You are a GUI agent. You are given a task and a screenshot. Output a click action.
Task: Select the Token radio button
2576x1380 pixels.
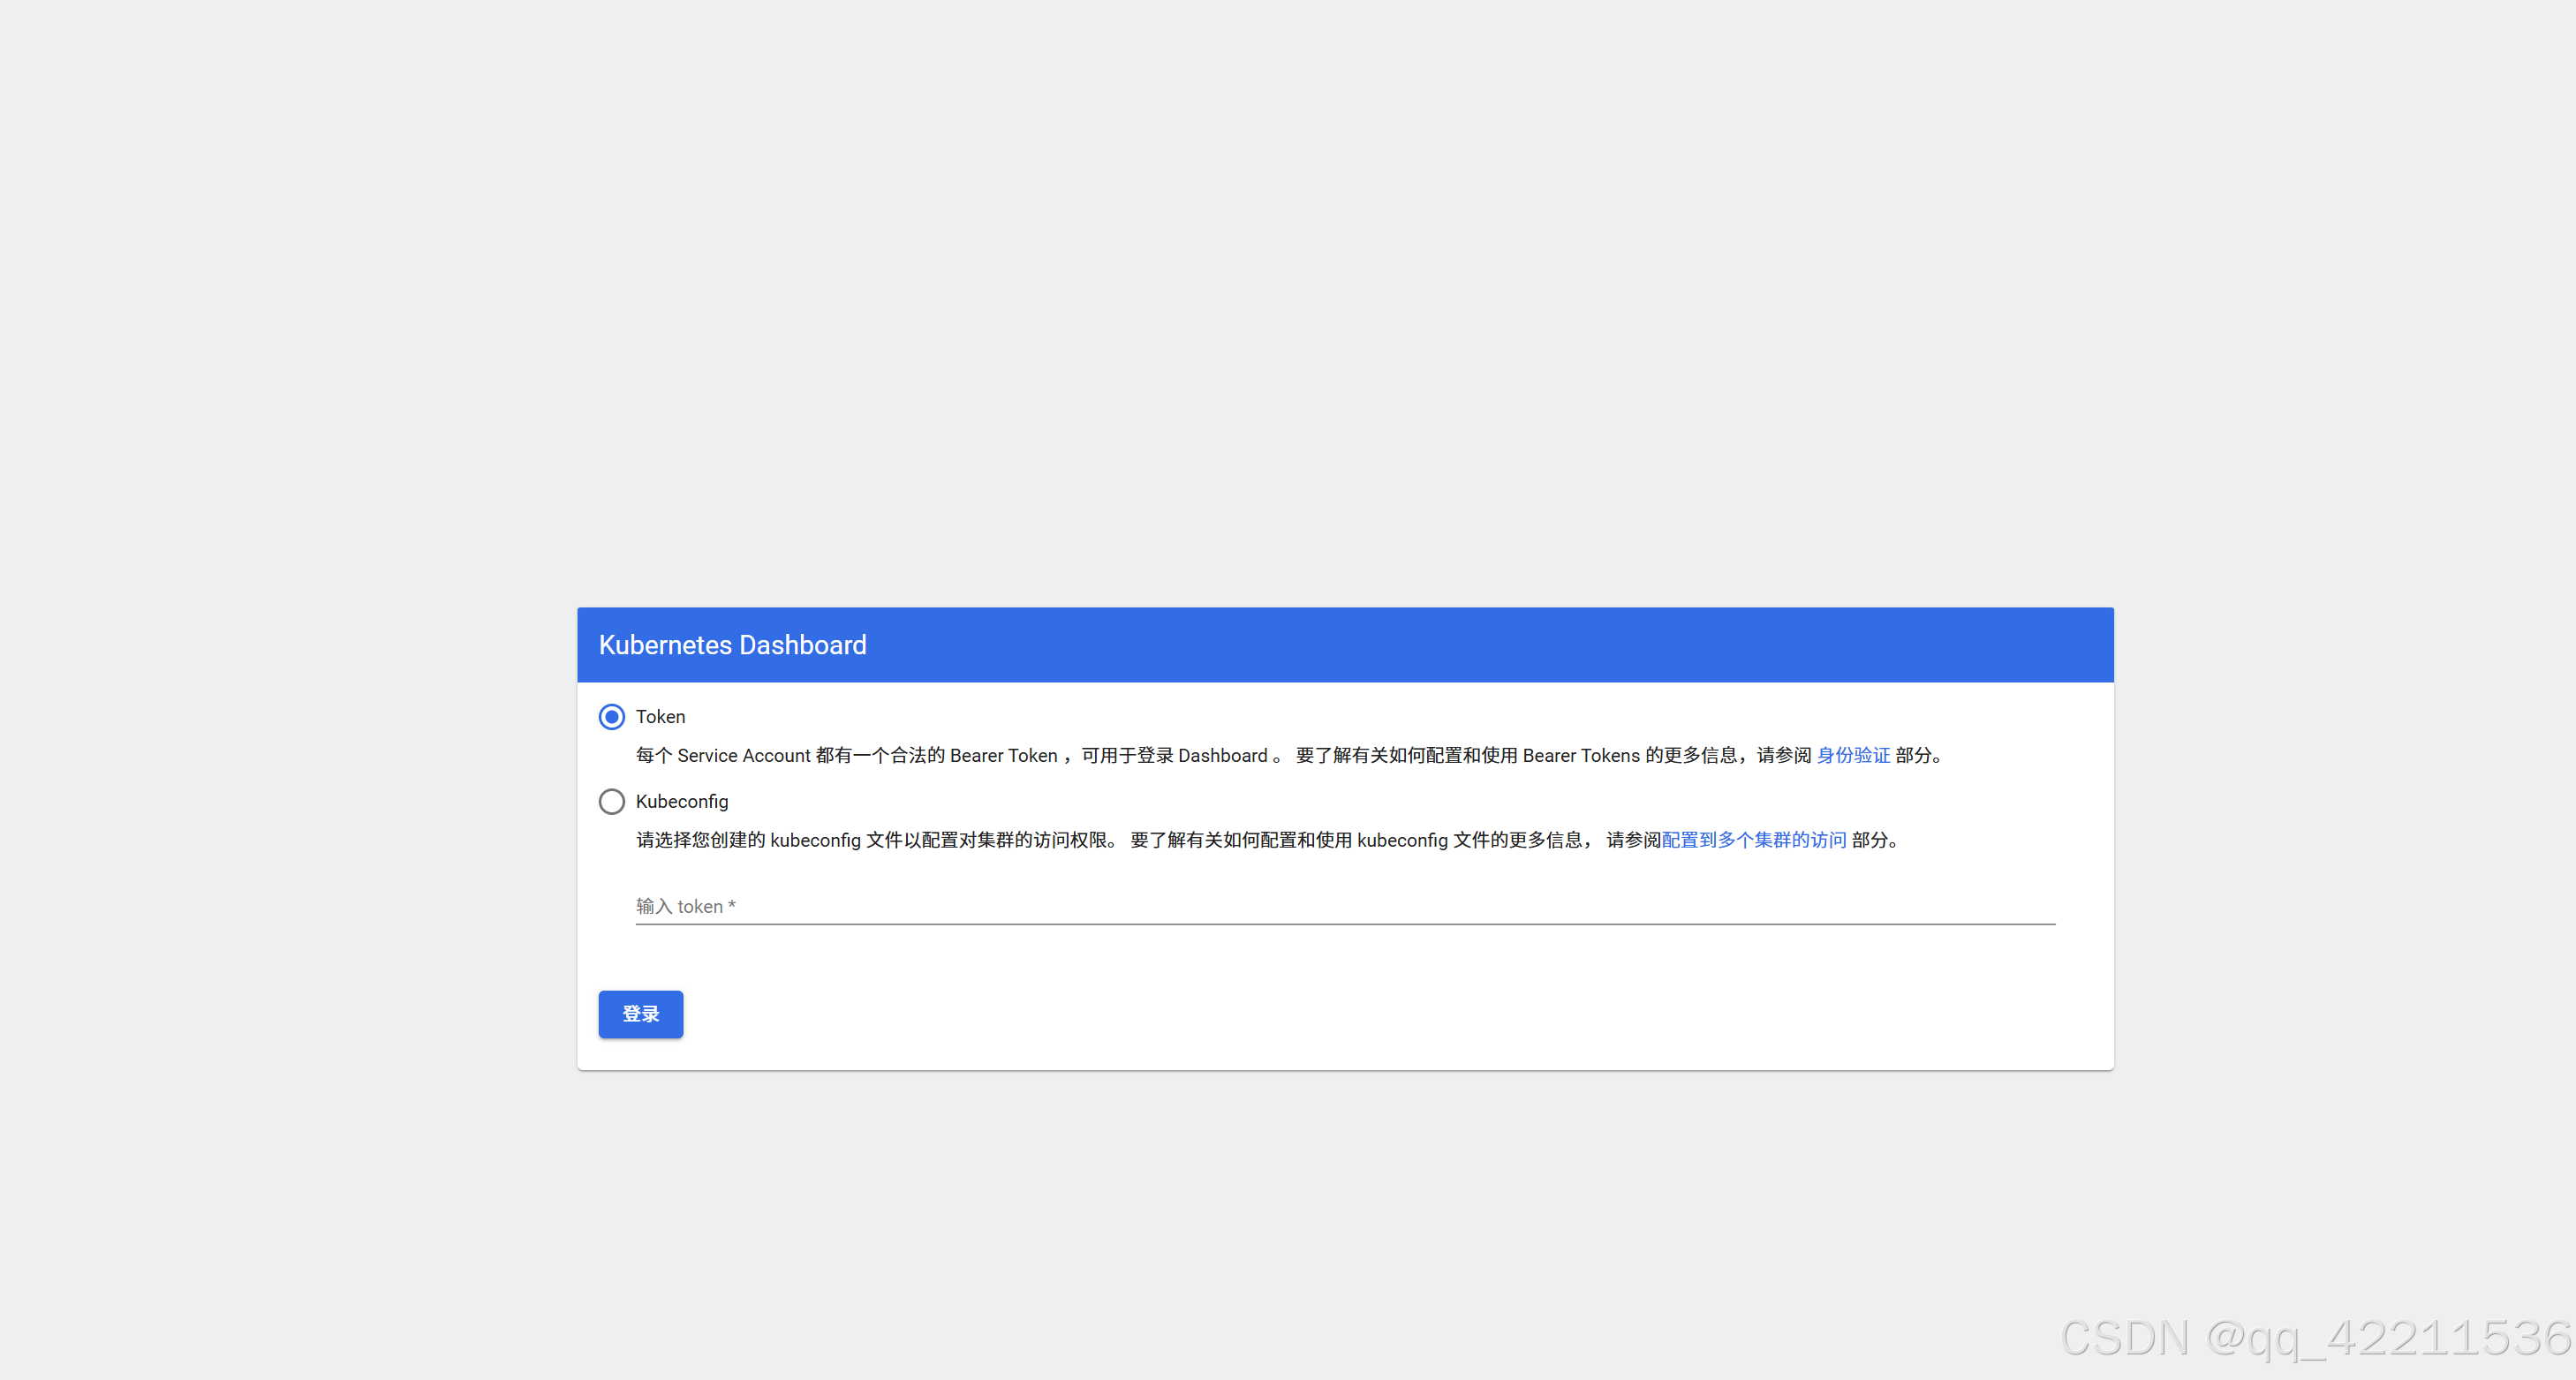point(611,717)
